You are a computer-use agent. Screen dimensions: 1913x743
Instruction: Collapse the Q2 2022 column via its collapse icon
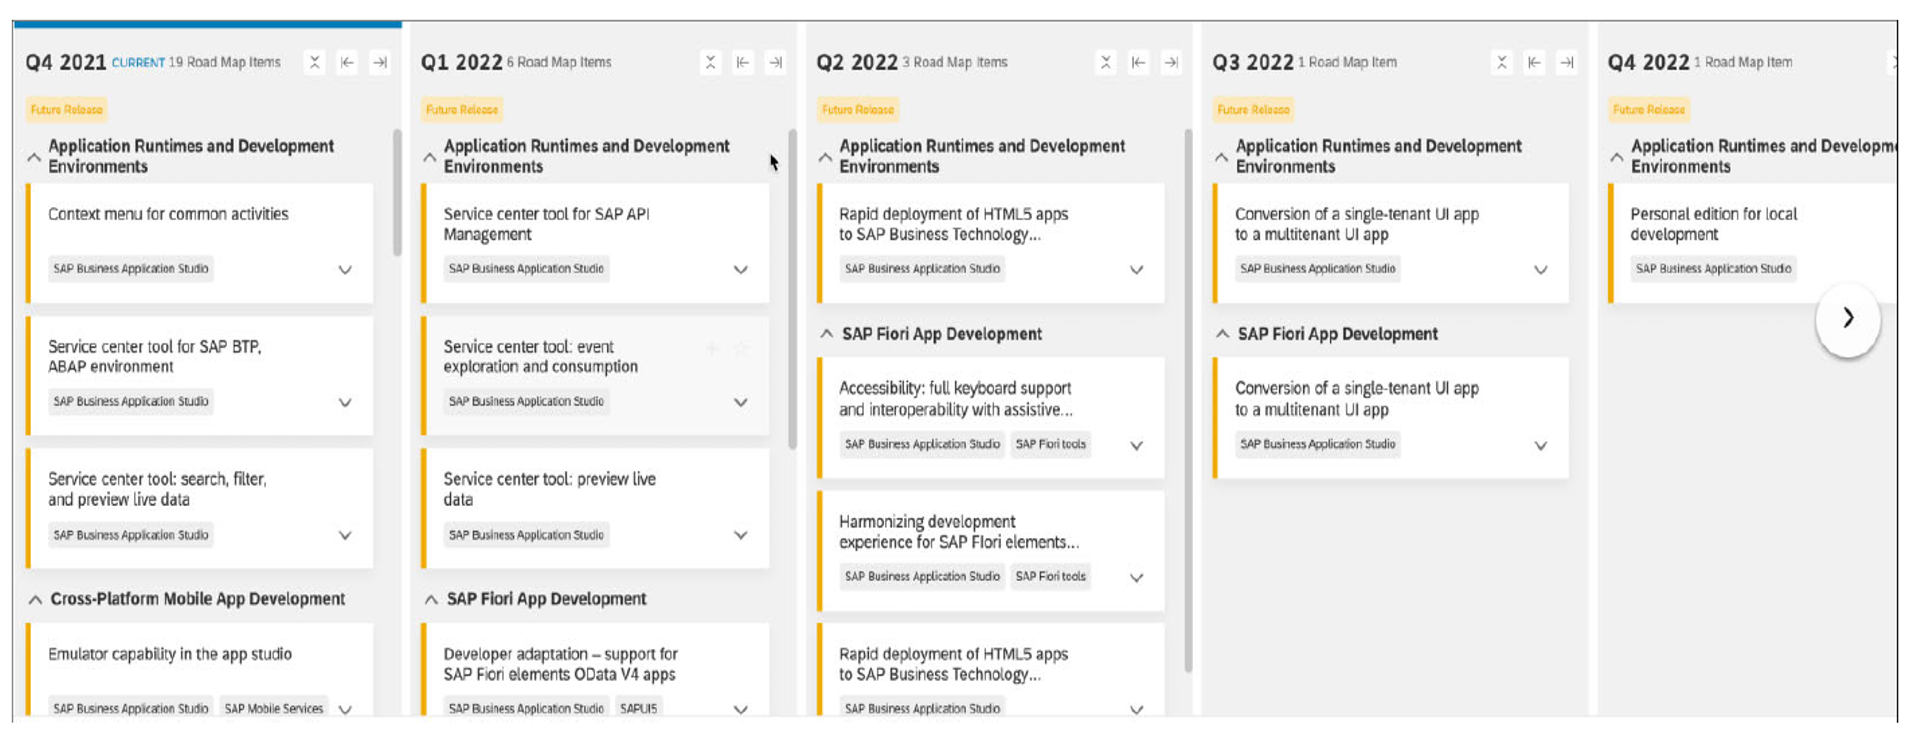[1105, 62]
